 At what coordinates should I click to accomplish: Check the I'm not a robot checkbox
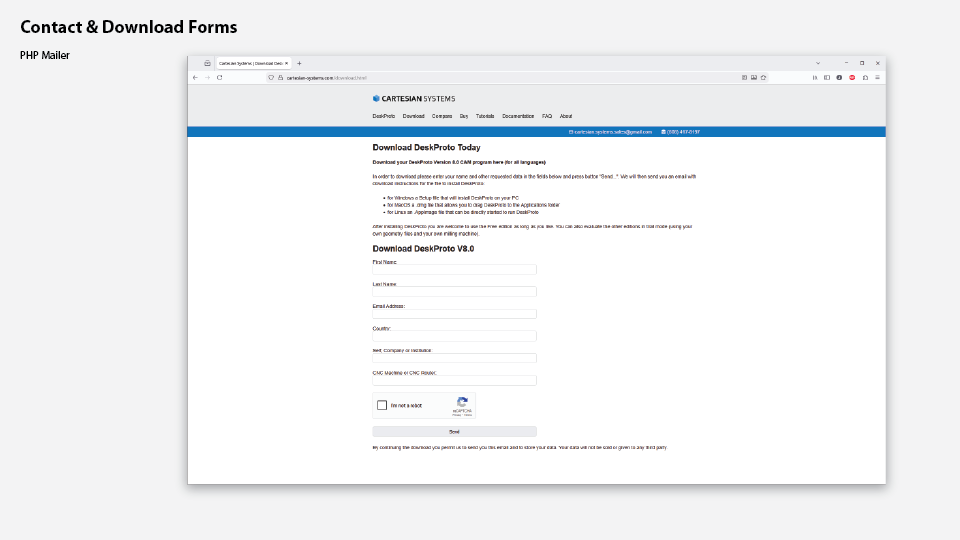[x=382, y=405]
